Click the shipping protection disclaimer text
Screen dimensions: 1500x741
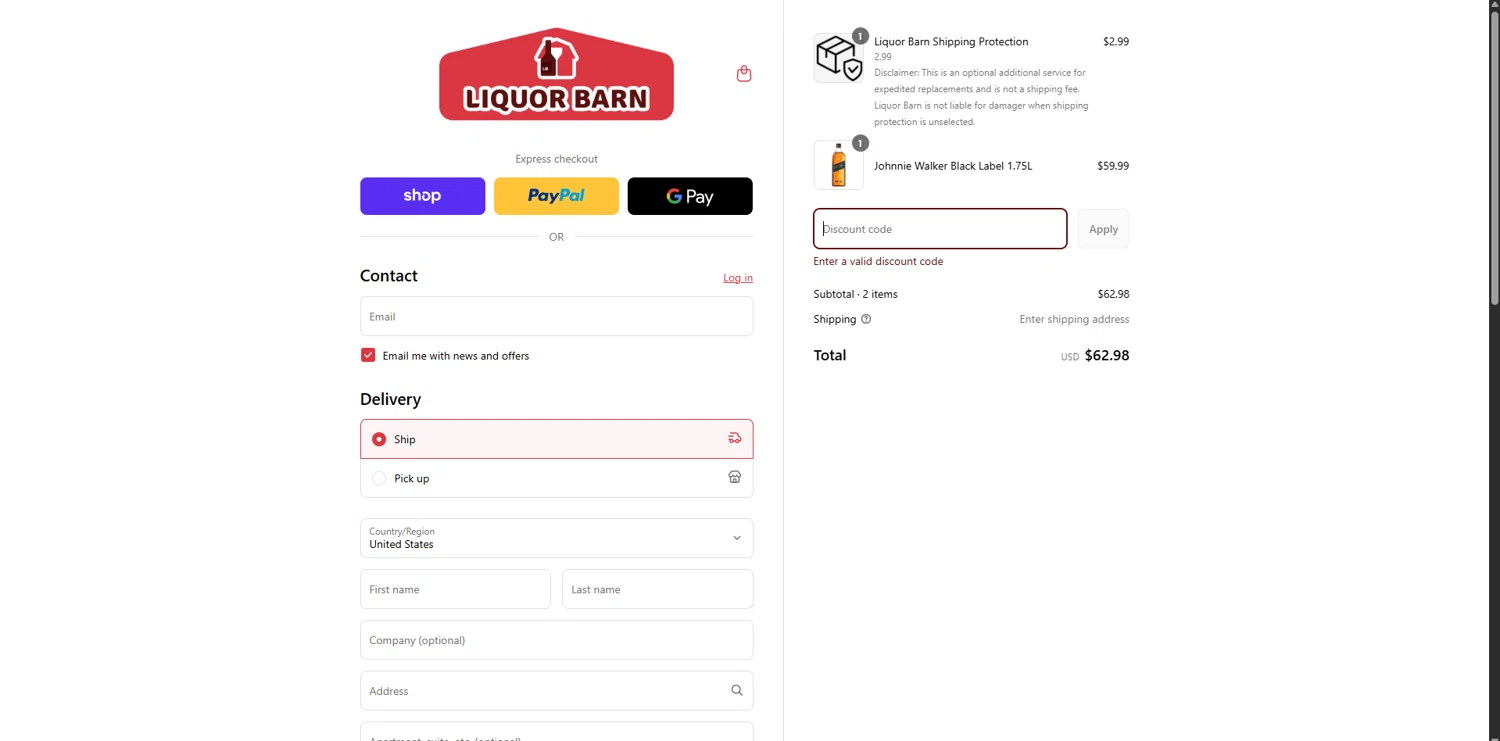(981, 97)
